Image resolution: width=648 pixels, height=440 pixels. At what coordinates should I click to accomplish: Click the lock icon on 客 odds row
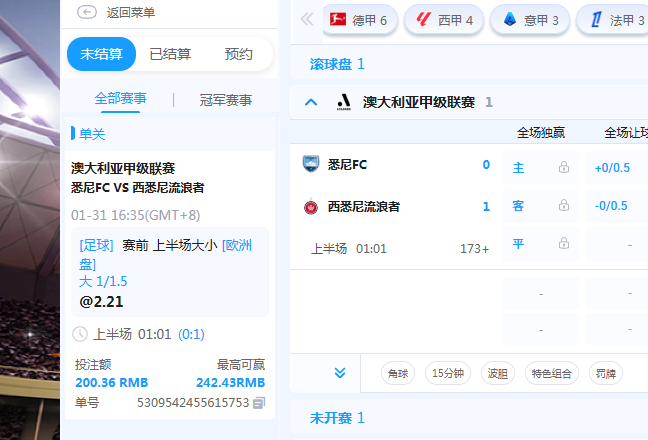click(564, 206)
